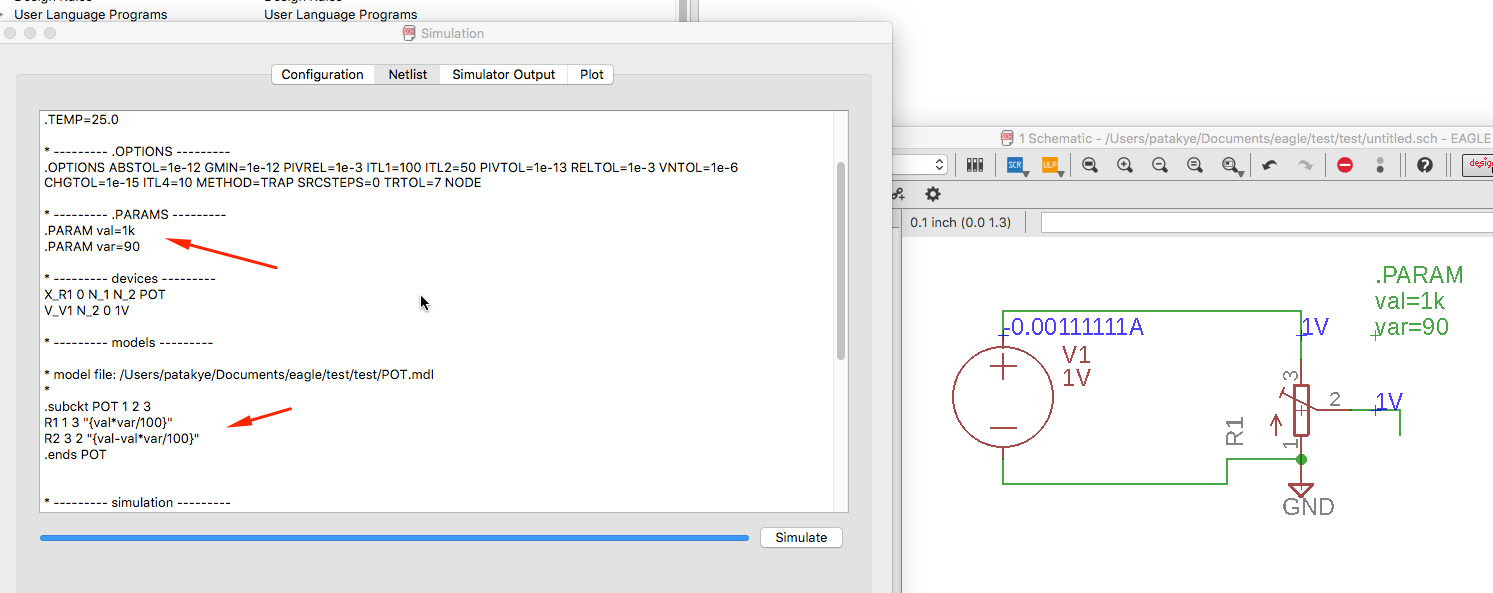The width and height of the screenshot is (1493, 593).
Task: Click the zoom in magnifier icon
Action: 1125,165
